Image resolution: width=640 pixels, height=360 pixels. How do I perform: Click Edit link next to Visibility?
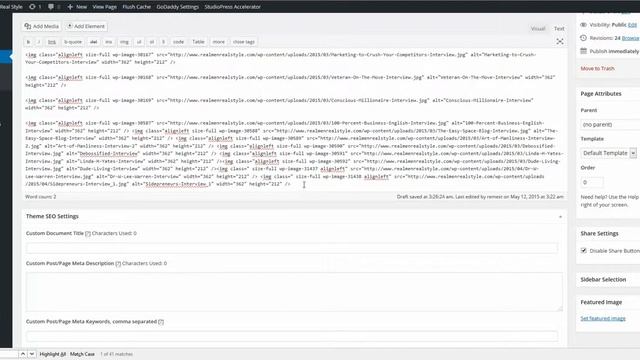[x=632, y=25]
